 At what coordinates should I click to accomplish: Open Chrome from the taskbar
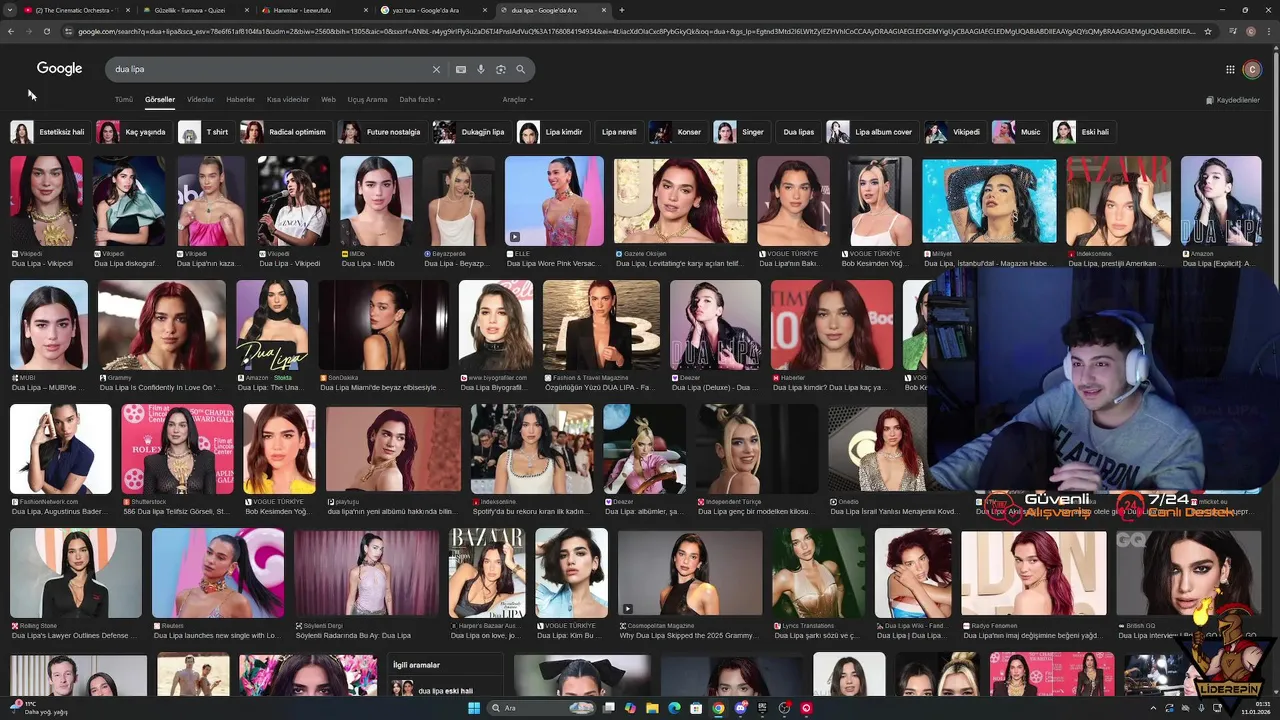[x=718, y=708]
